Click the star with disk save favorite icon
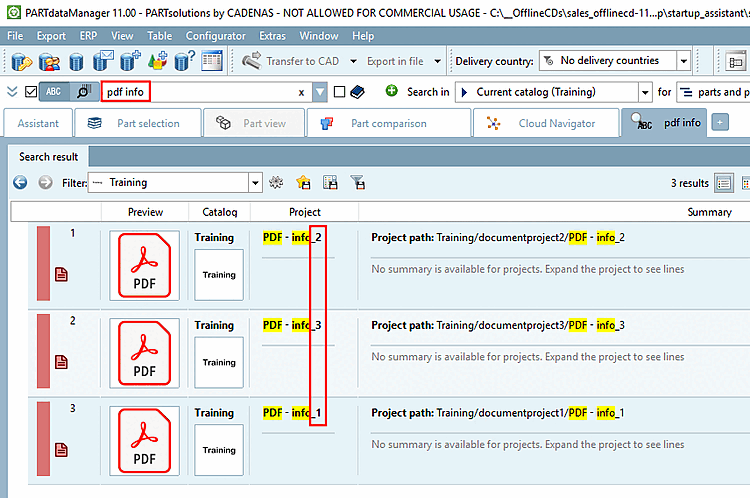Image resolution: width=750 pixels, height=498 pixels. pyautogui.click(x=303, y=182)
